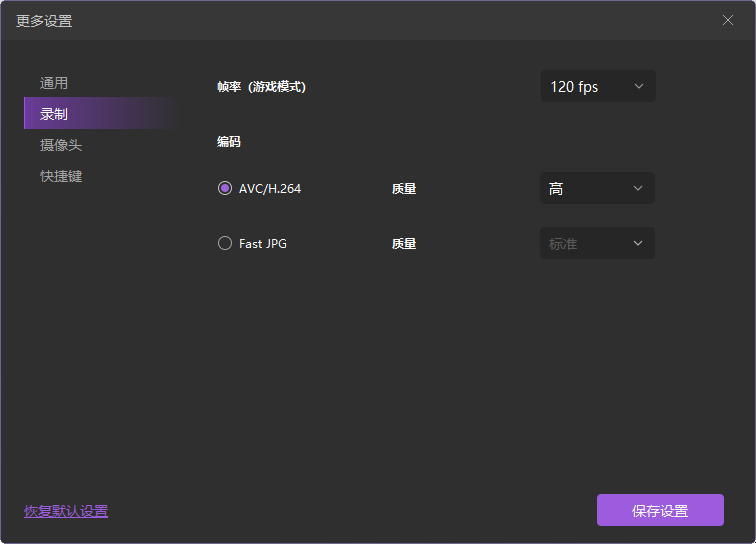This screenshot has width=756, height=544.
Task: Click the 编码 section heading
Action: pos(229,142)
